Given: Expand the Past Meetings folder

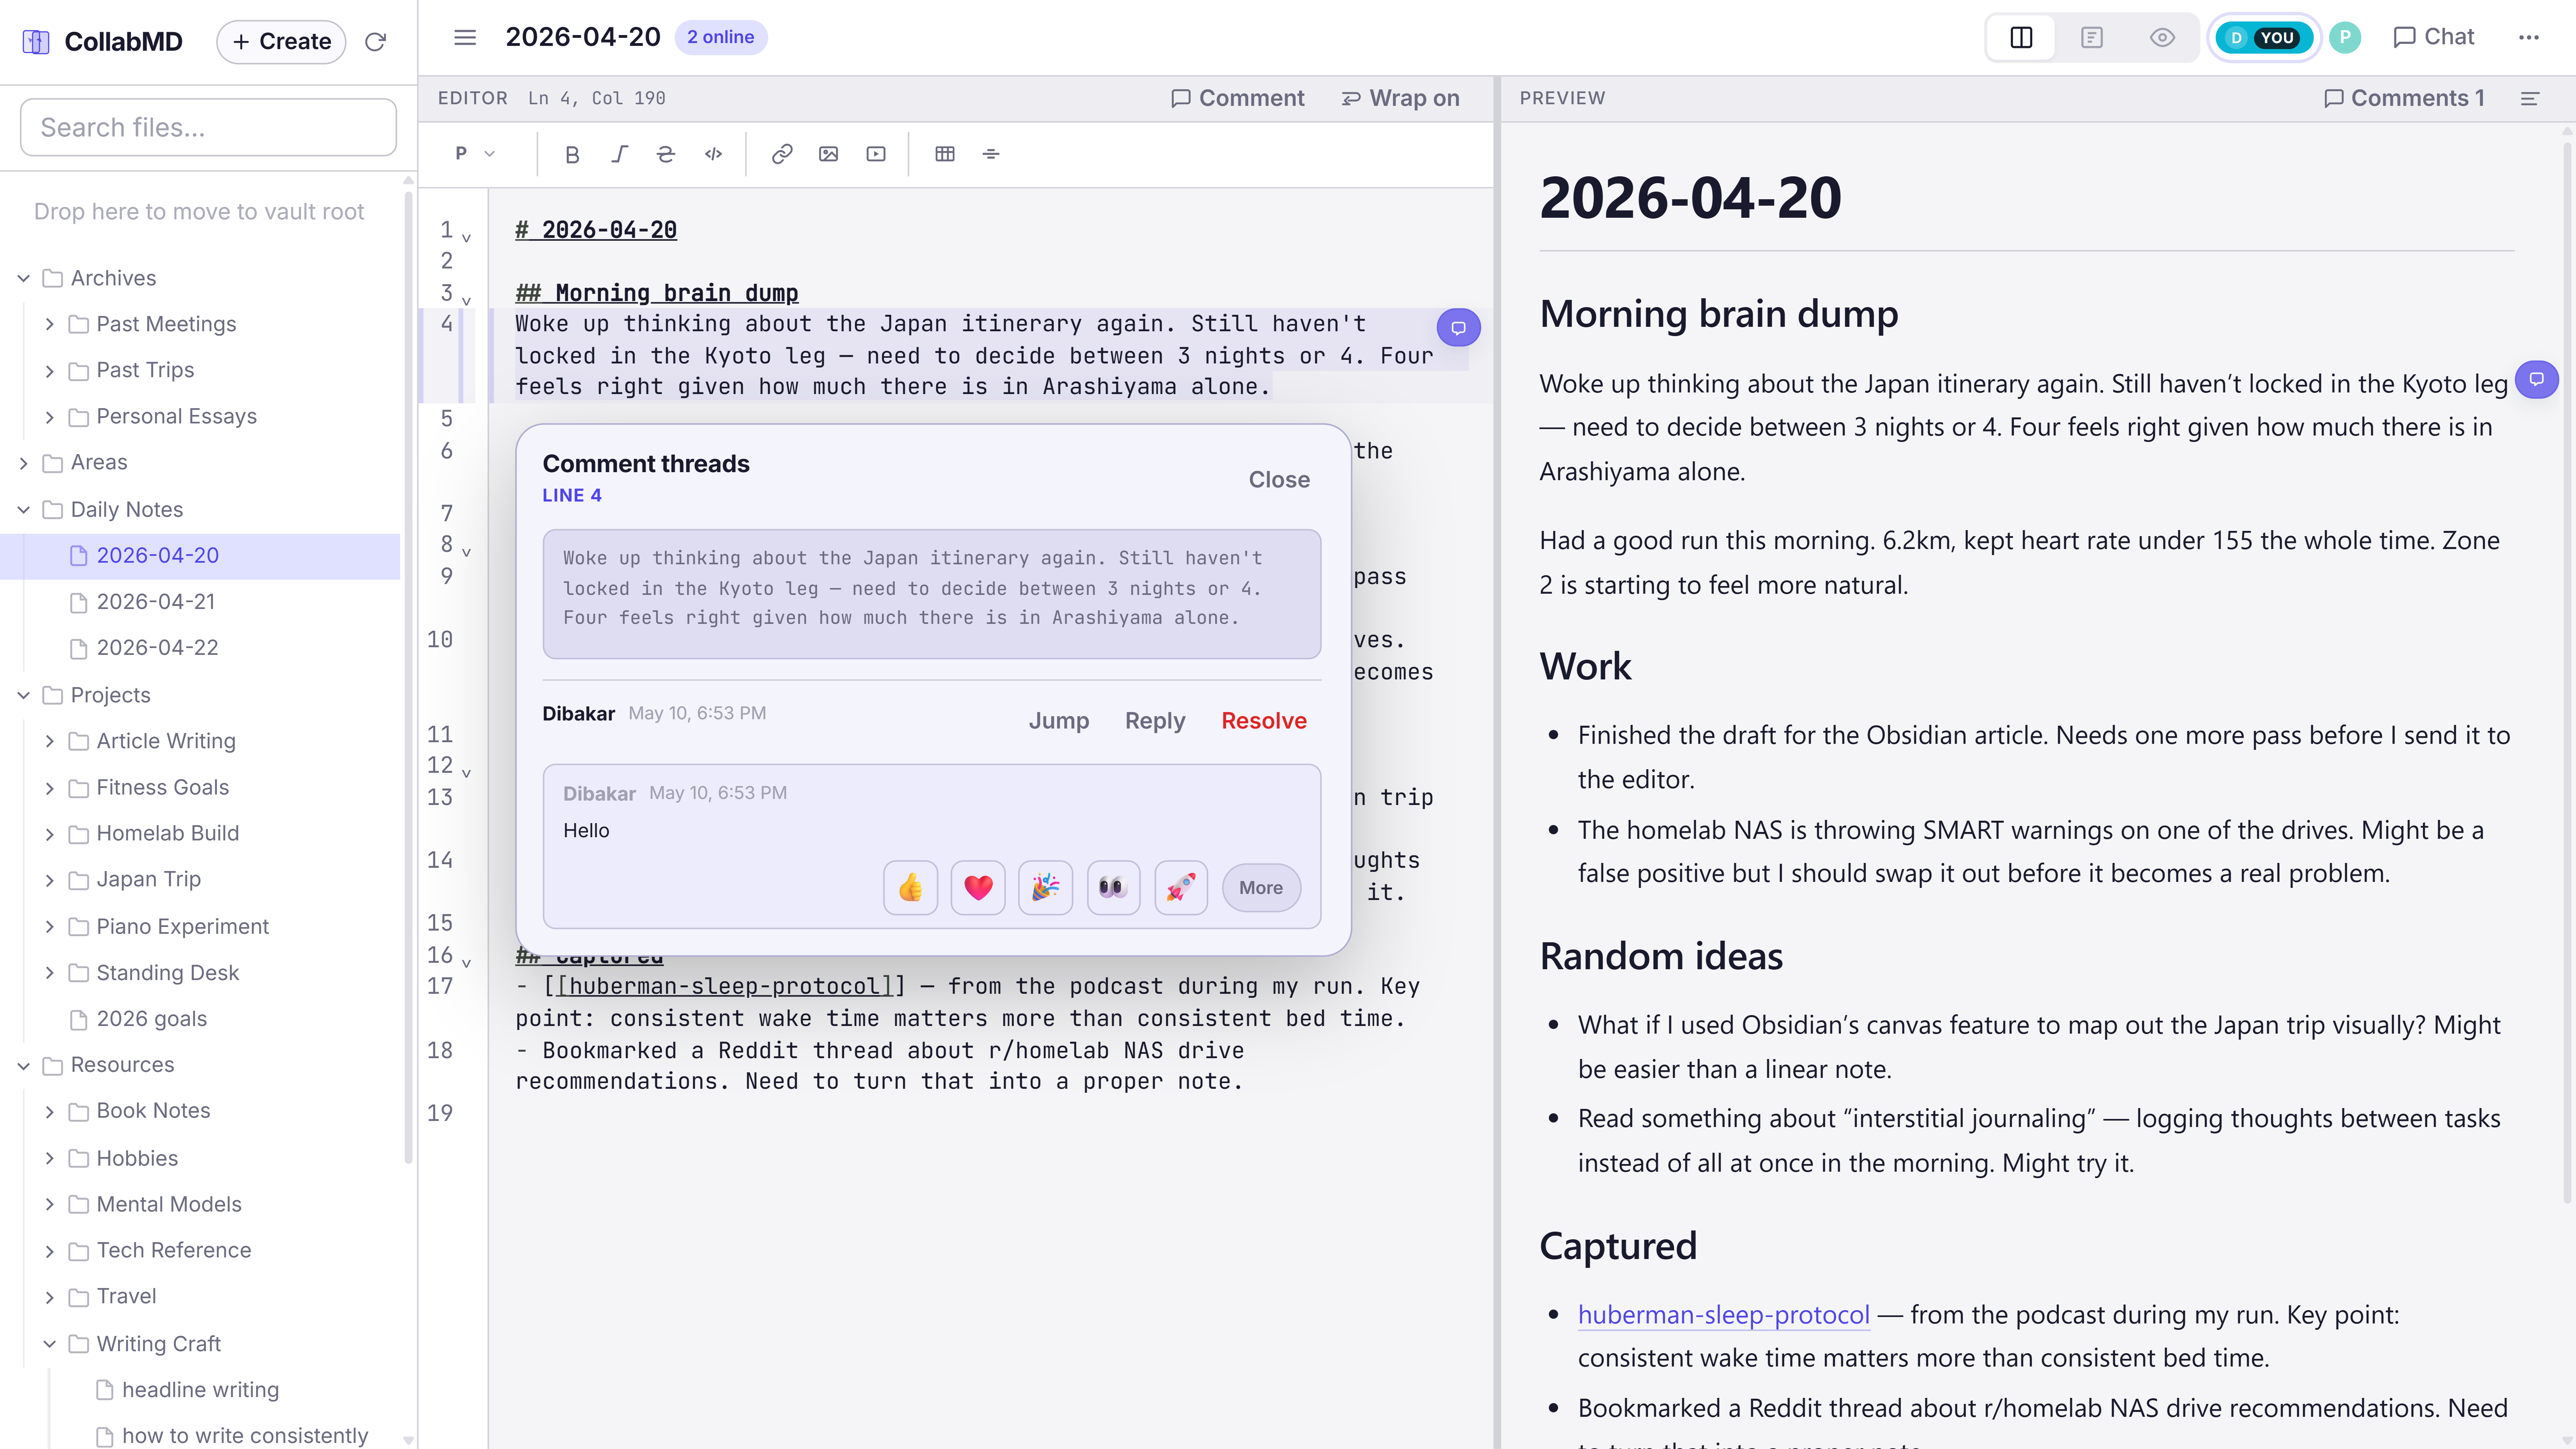Looking at the screenshot, I should click(x=49, y=324).
